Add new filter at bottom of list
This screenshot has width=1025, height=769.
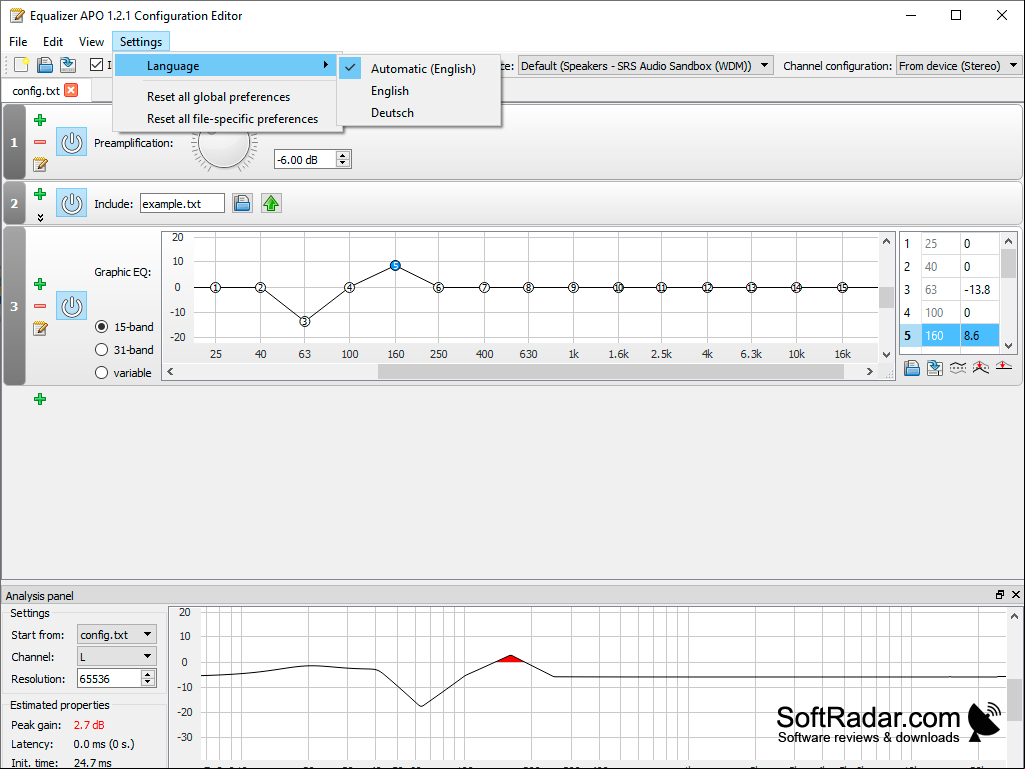pos(40,399)
